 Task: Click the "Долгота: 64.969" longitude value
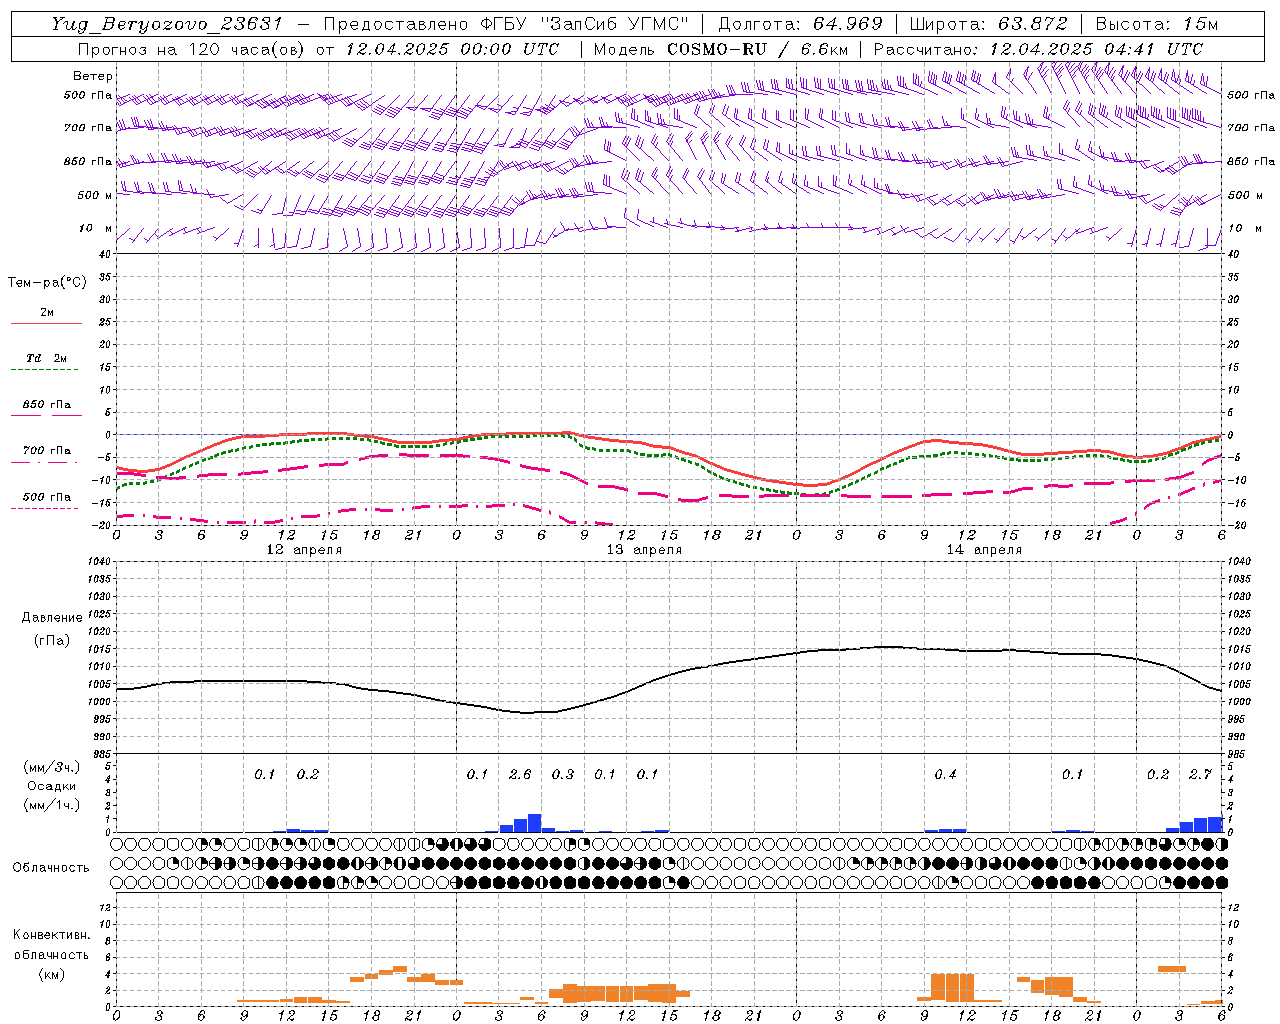(x=800, y=24)
